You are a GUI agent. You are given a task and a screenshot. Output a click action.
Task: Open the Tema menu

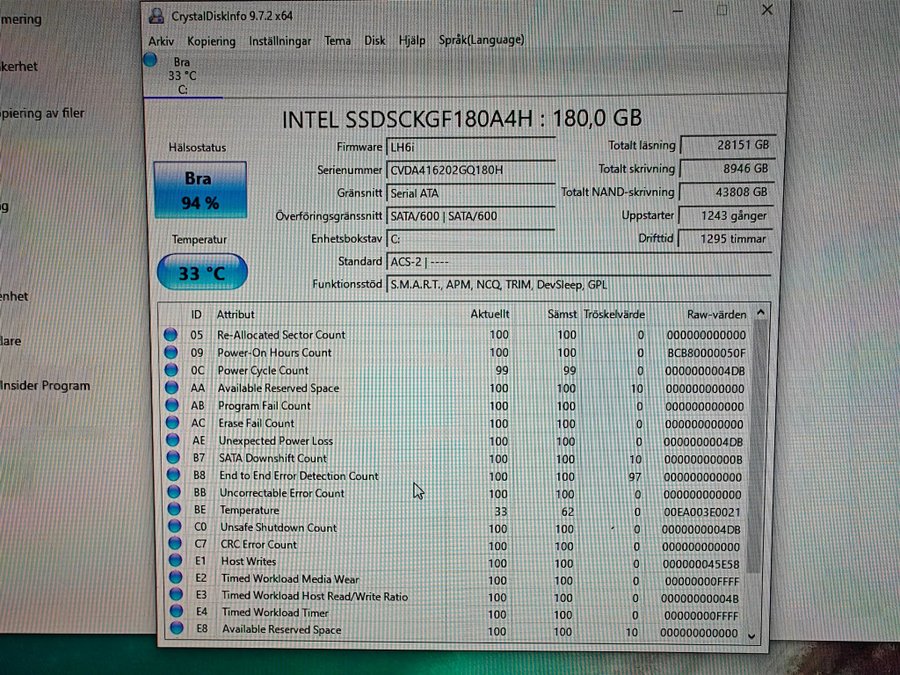point(338,41)
